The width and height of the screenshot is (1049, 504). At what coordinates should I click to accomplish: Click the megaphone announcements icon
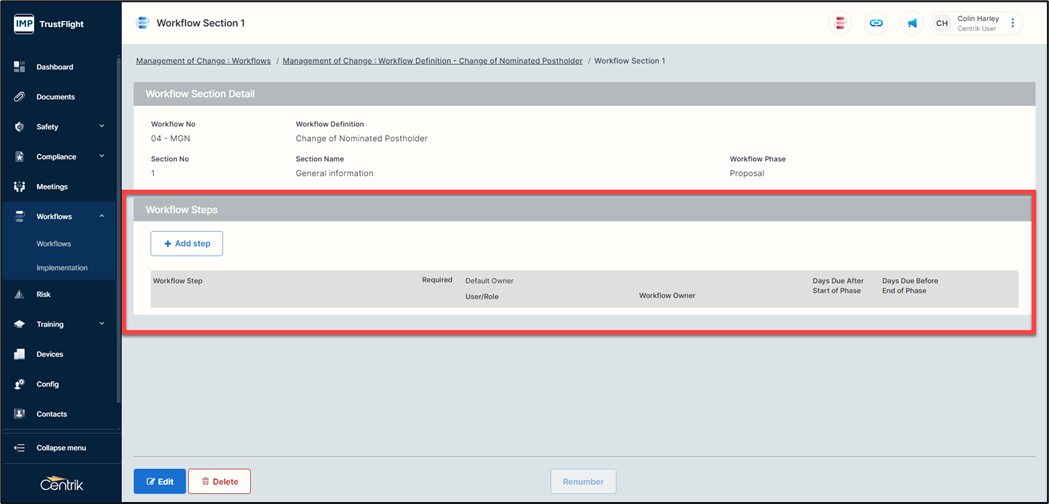tap(912, 23)
